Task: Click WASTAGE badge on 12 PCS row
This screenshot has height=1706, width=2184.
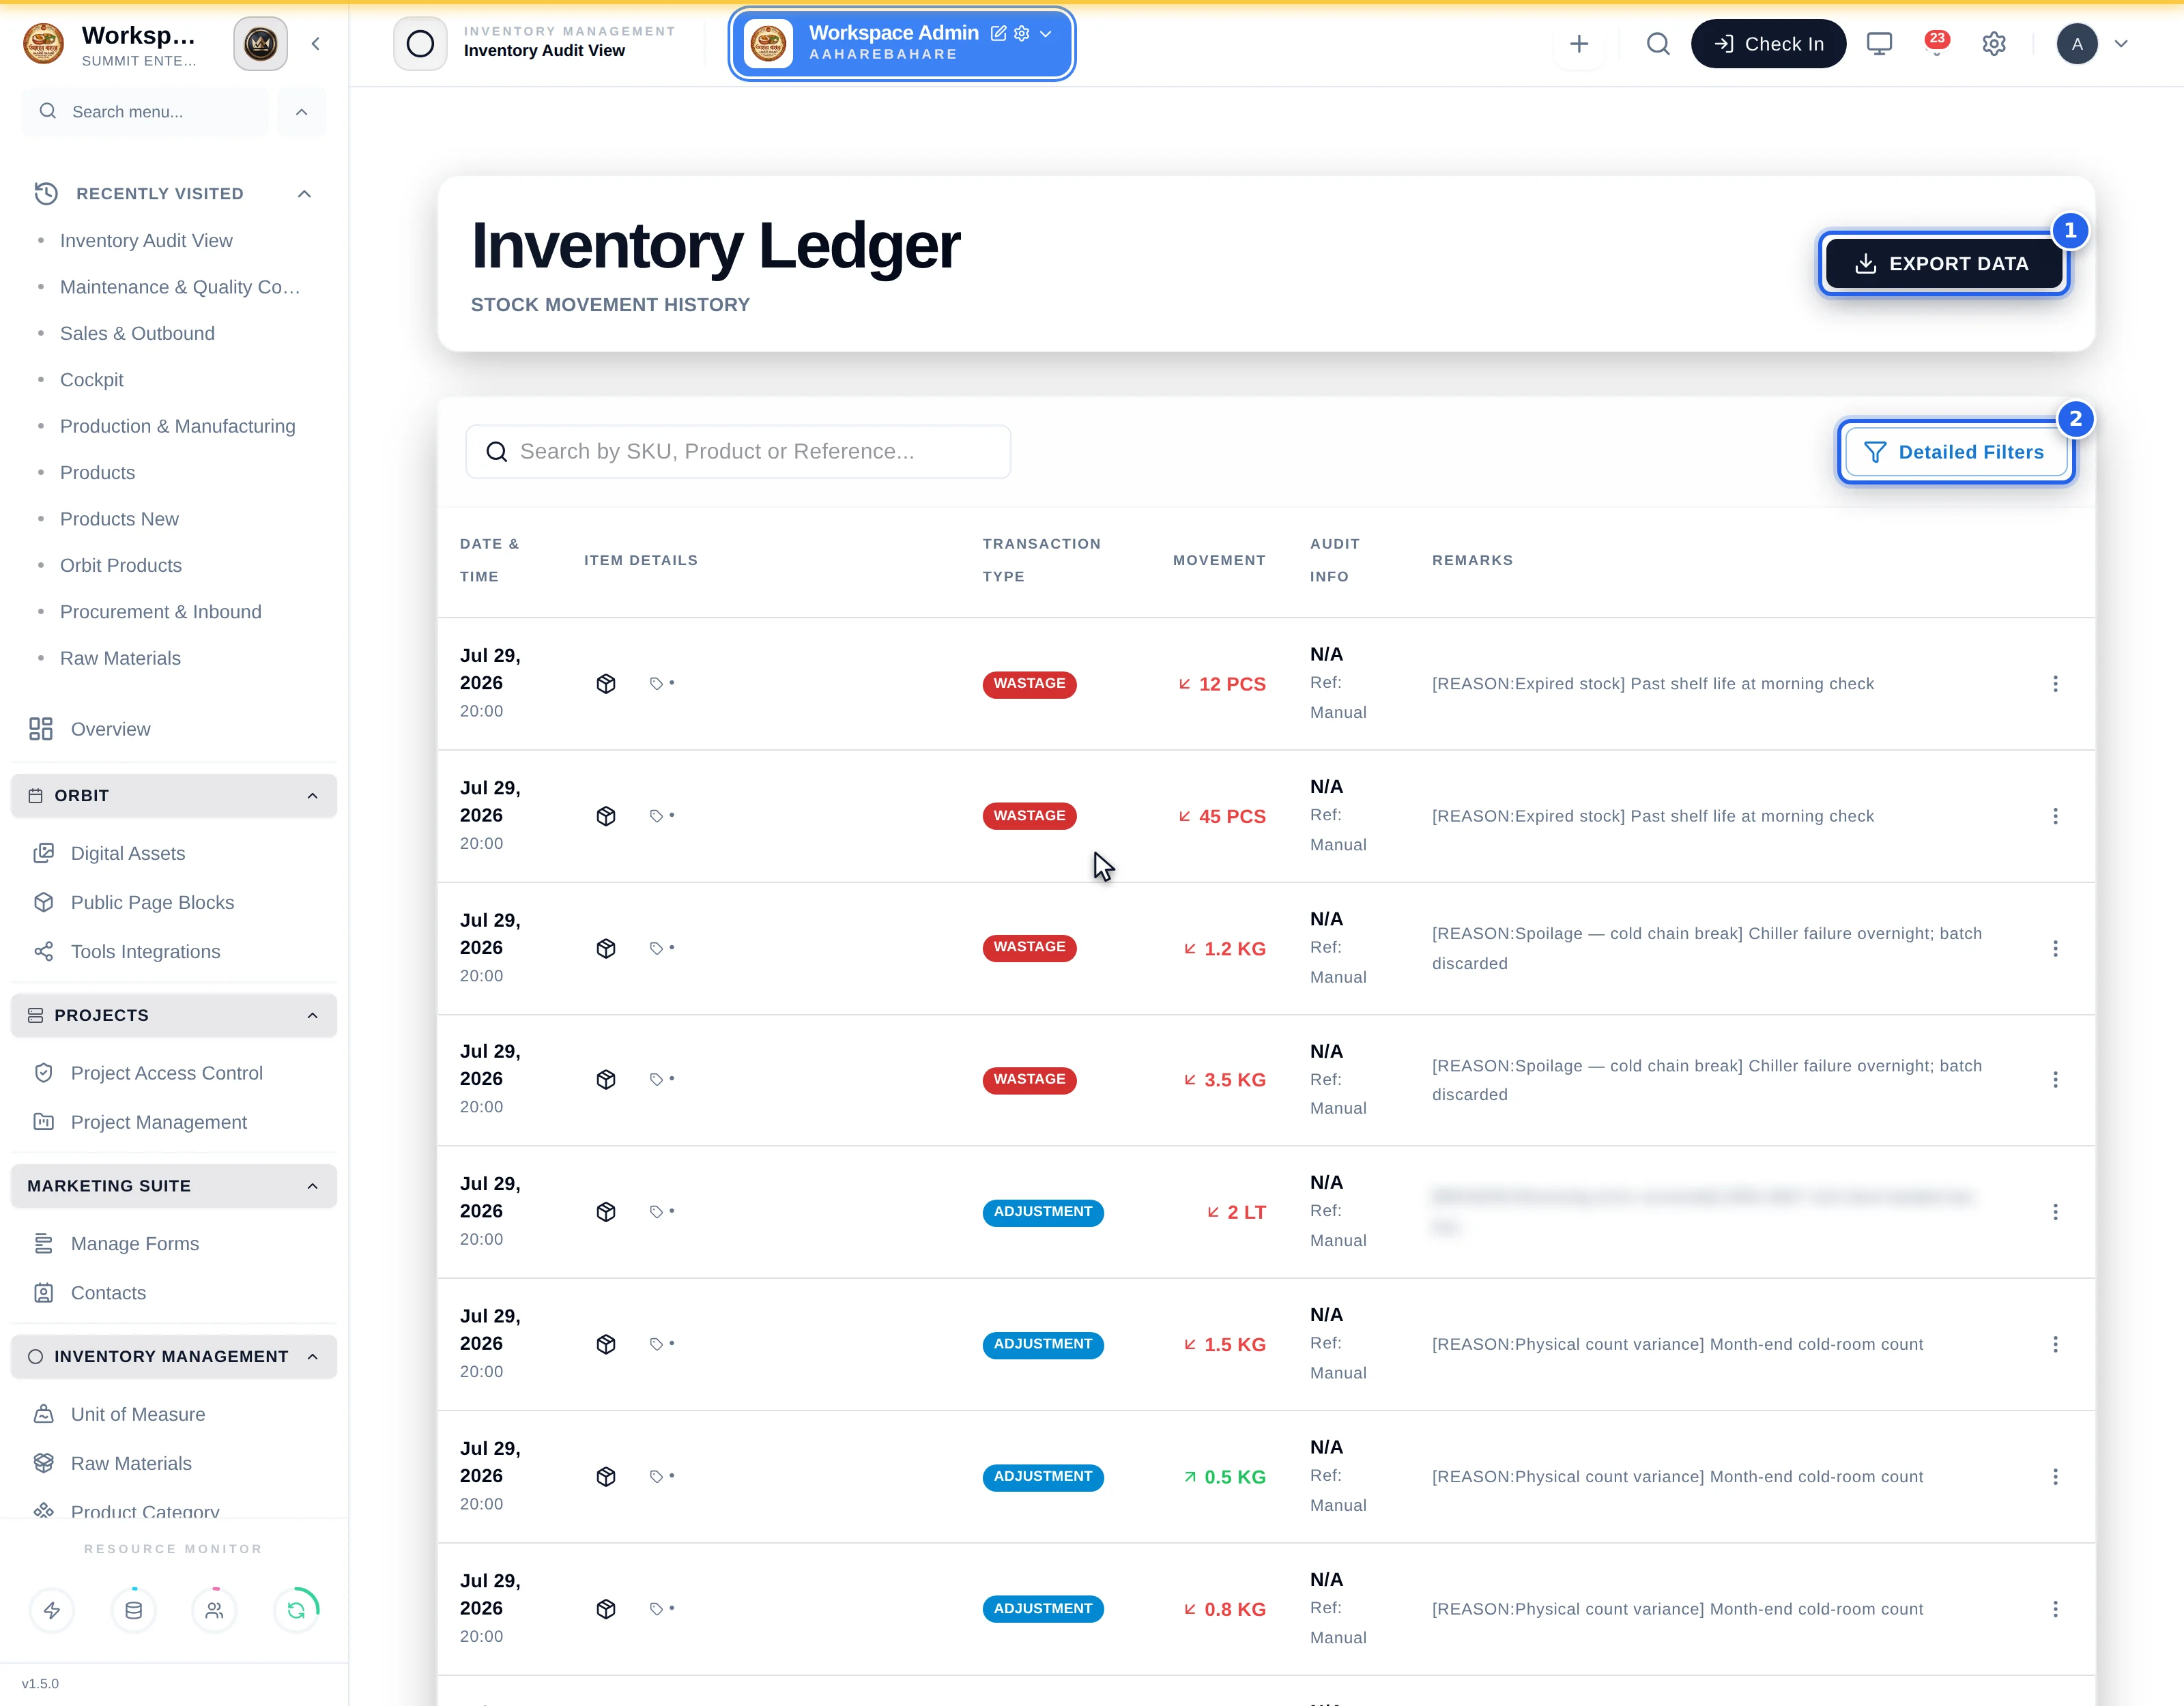Action: (x=1029, y=684)
